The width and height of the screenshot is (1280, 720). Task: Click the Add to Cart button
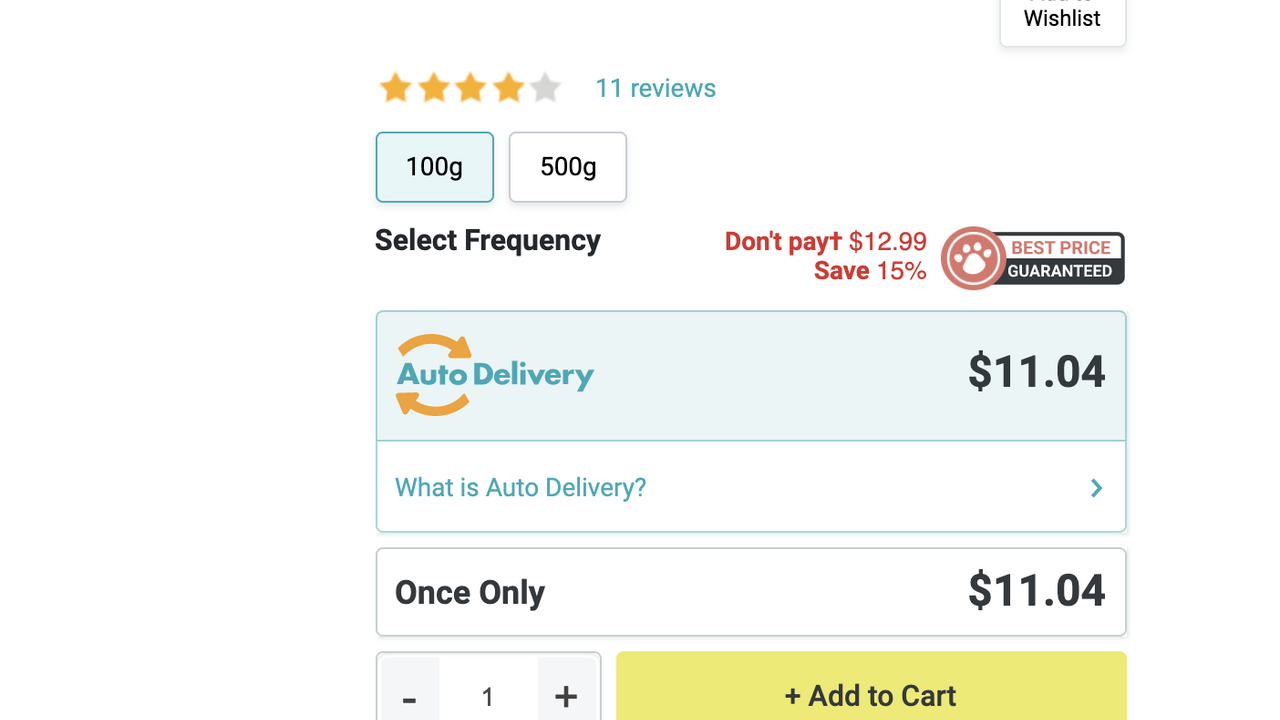[871, 694]
